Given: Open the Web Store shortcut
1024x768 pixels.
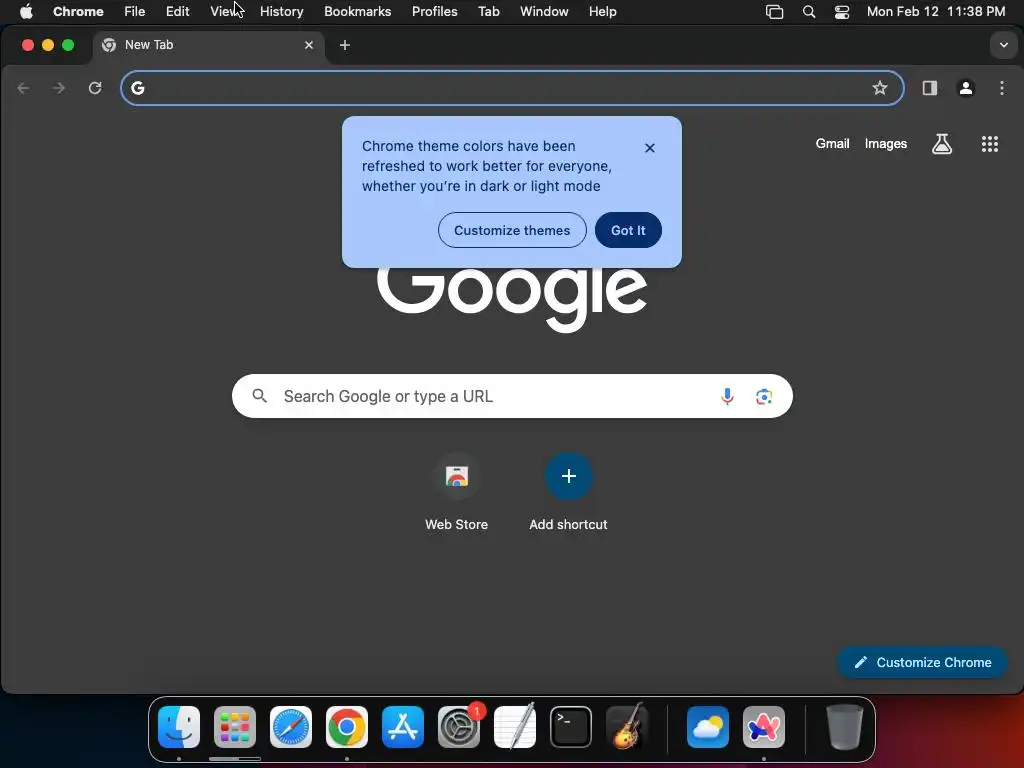Looking at the screenshot, I should (x=456, y=492).
